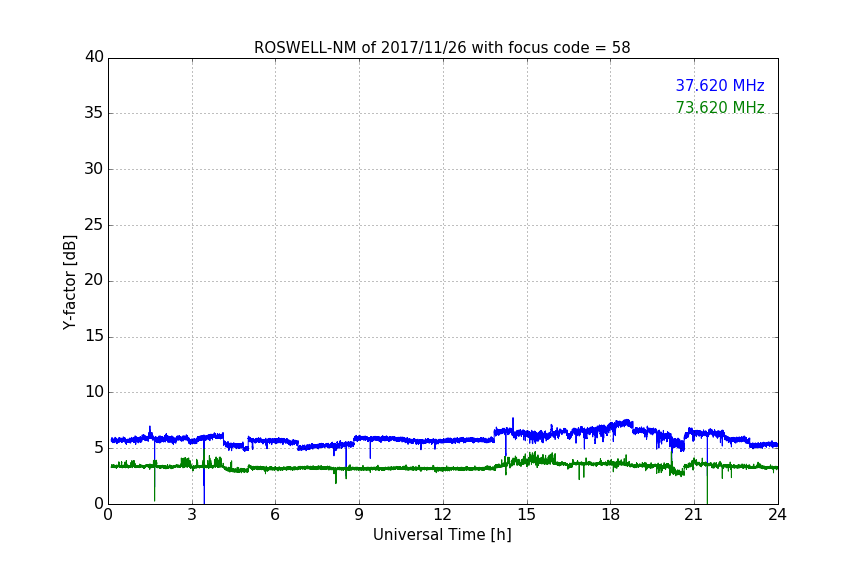864x576 pixels.
Task: Click the x-axis tick label 12
Action: [x=442, y=515]
